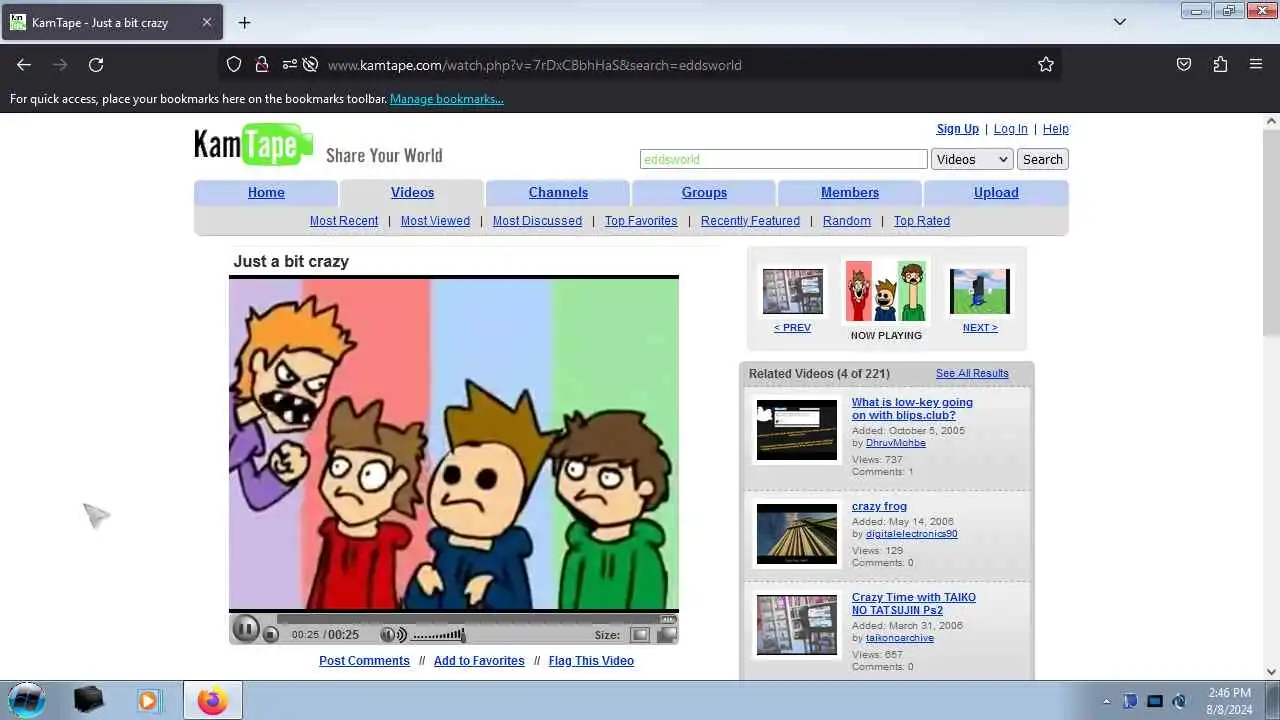This screenshot has width=1280, height=720.
Task: Open the Most Discussed link
Action: pos(537,221)
